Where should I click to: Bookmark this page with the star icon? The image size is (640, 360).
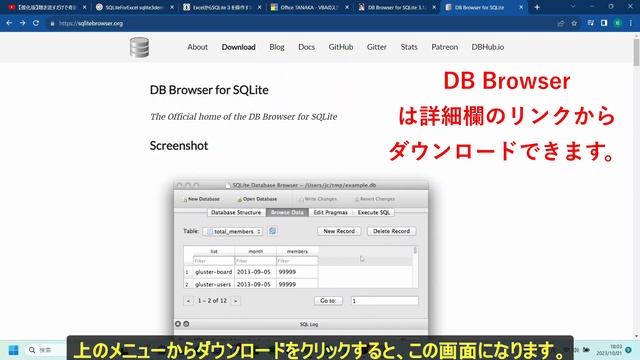574,23
